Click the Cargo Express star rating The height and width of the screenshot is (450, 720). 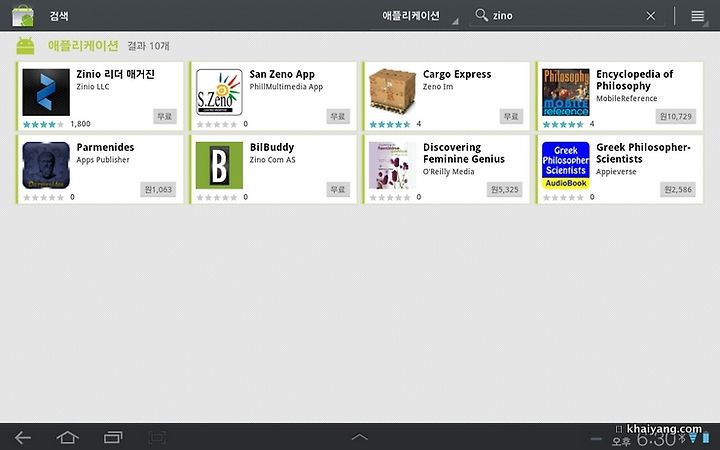(x=390, y=124)
